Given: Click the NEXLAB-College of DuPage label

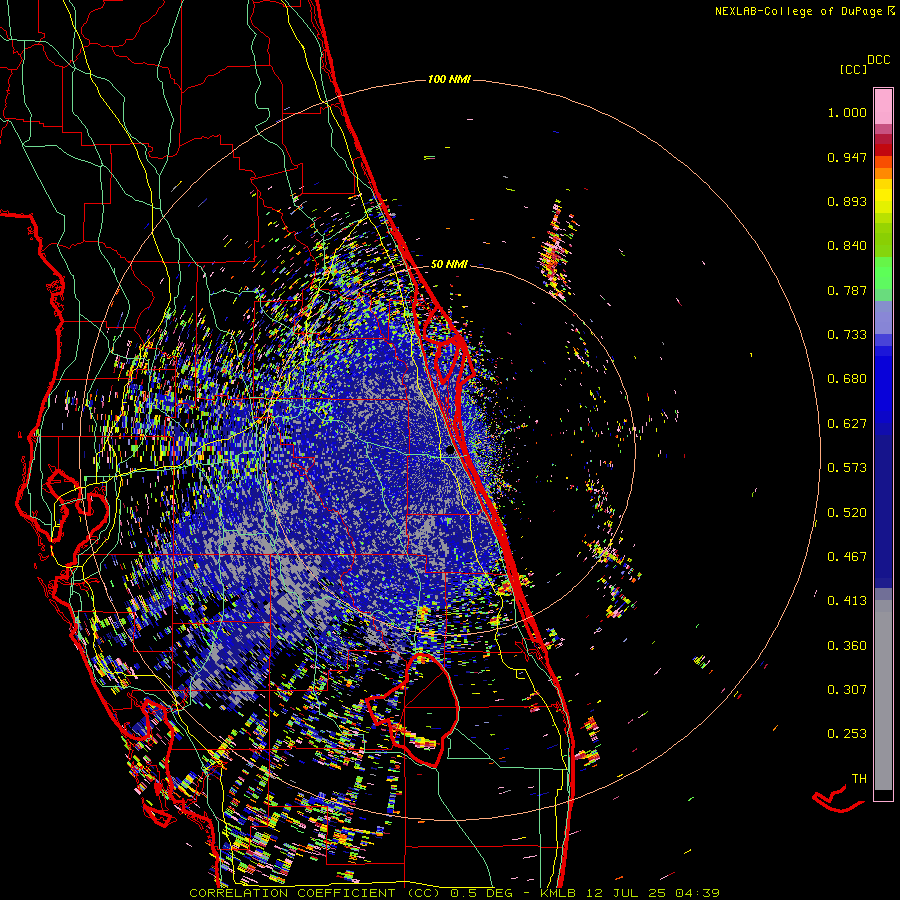Looking at the screenshot, I should click(x=799, y=11).
